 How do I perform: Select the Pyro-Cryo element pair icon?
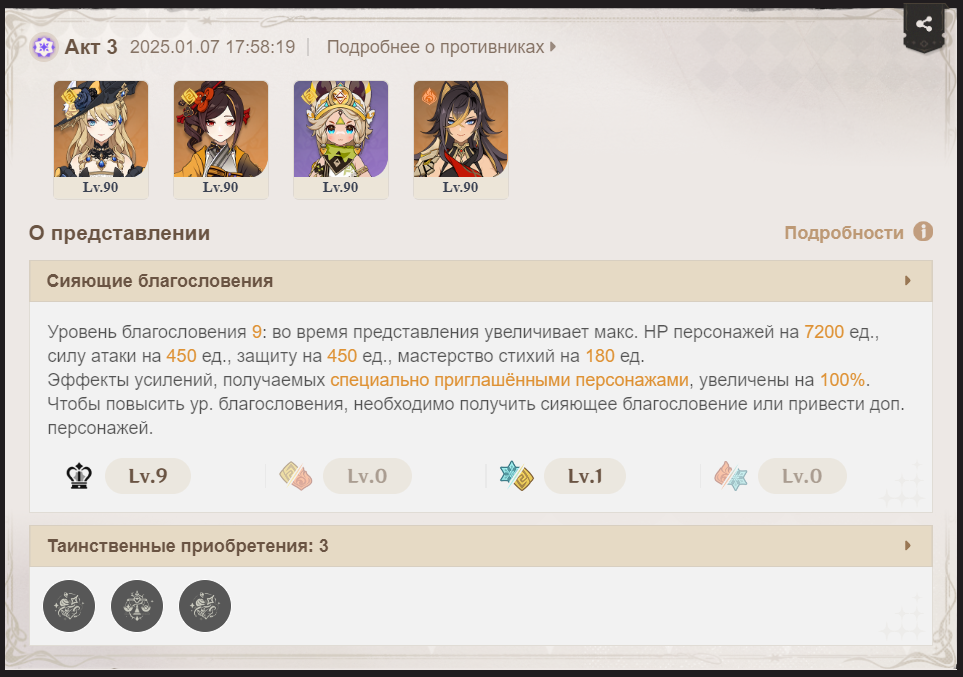pos(731,476)
